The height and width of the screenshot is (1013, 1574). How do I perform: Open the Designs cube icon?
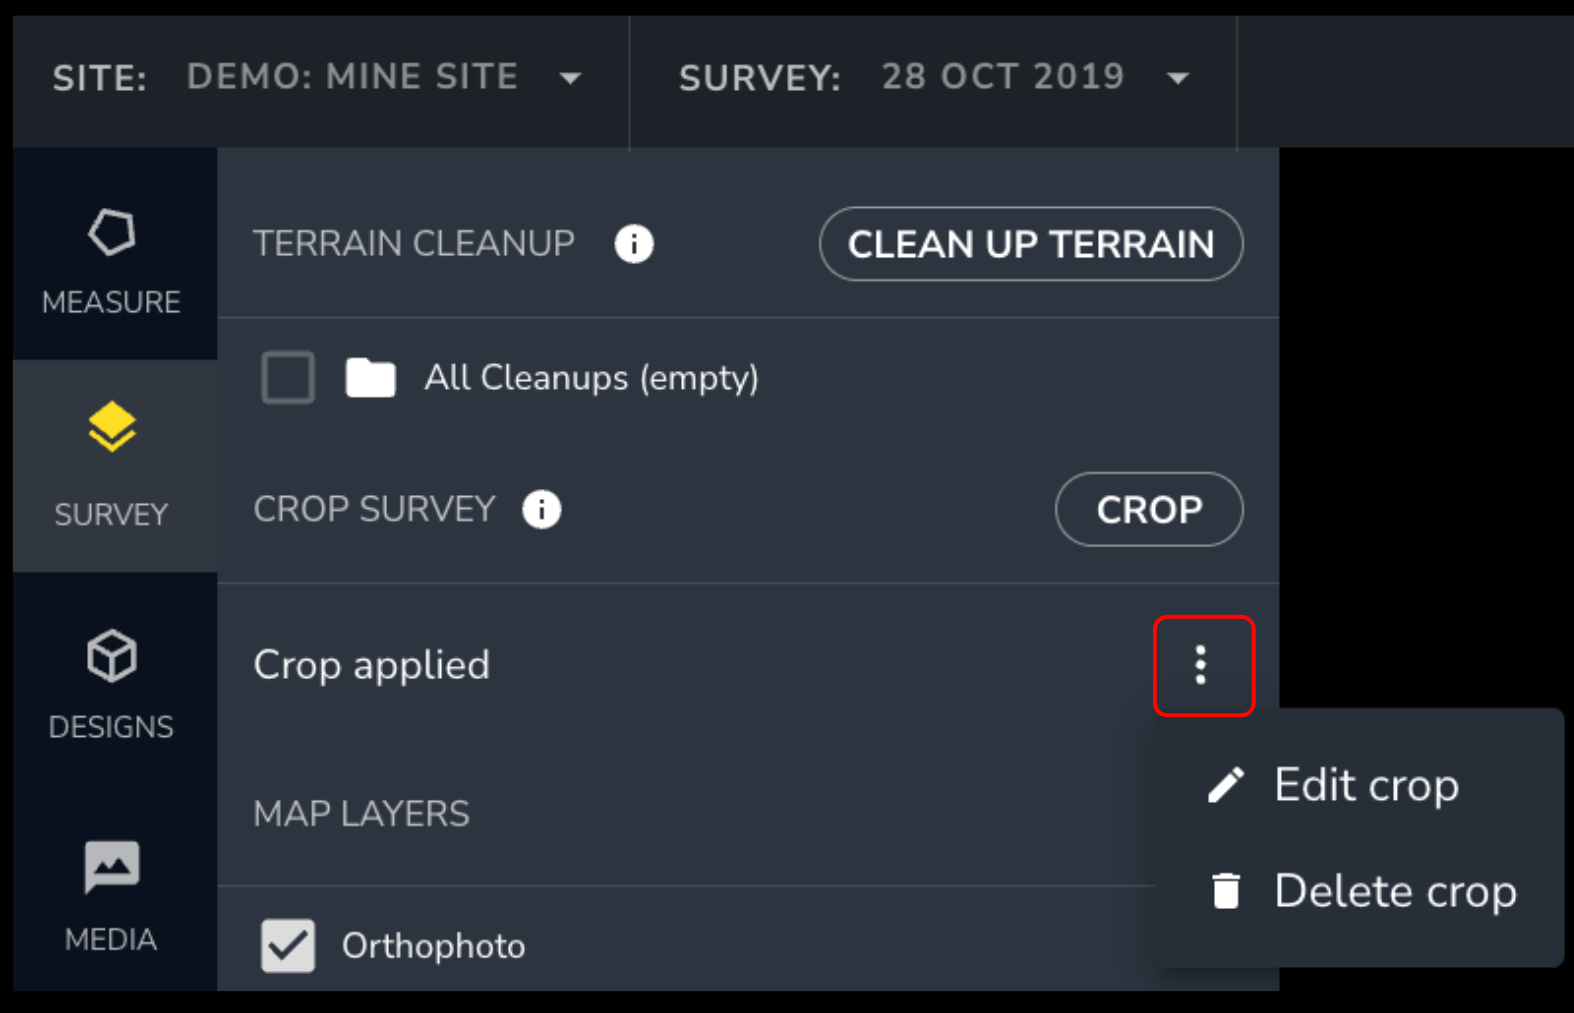click(111, 656)
